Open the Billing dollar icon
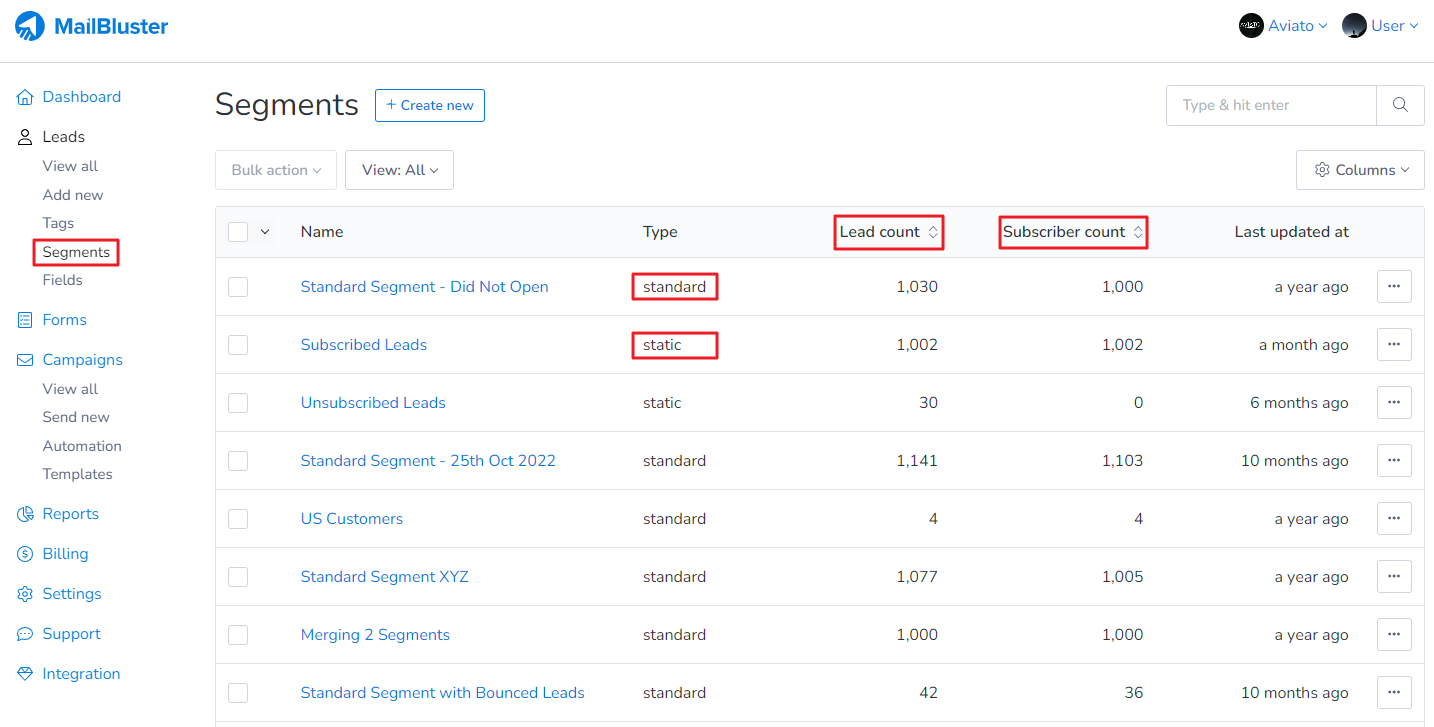1434x727 pixels. [x=25, y=554]
